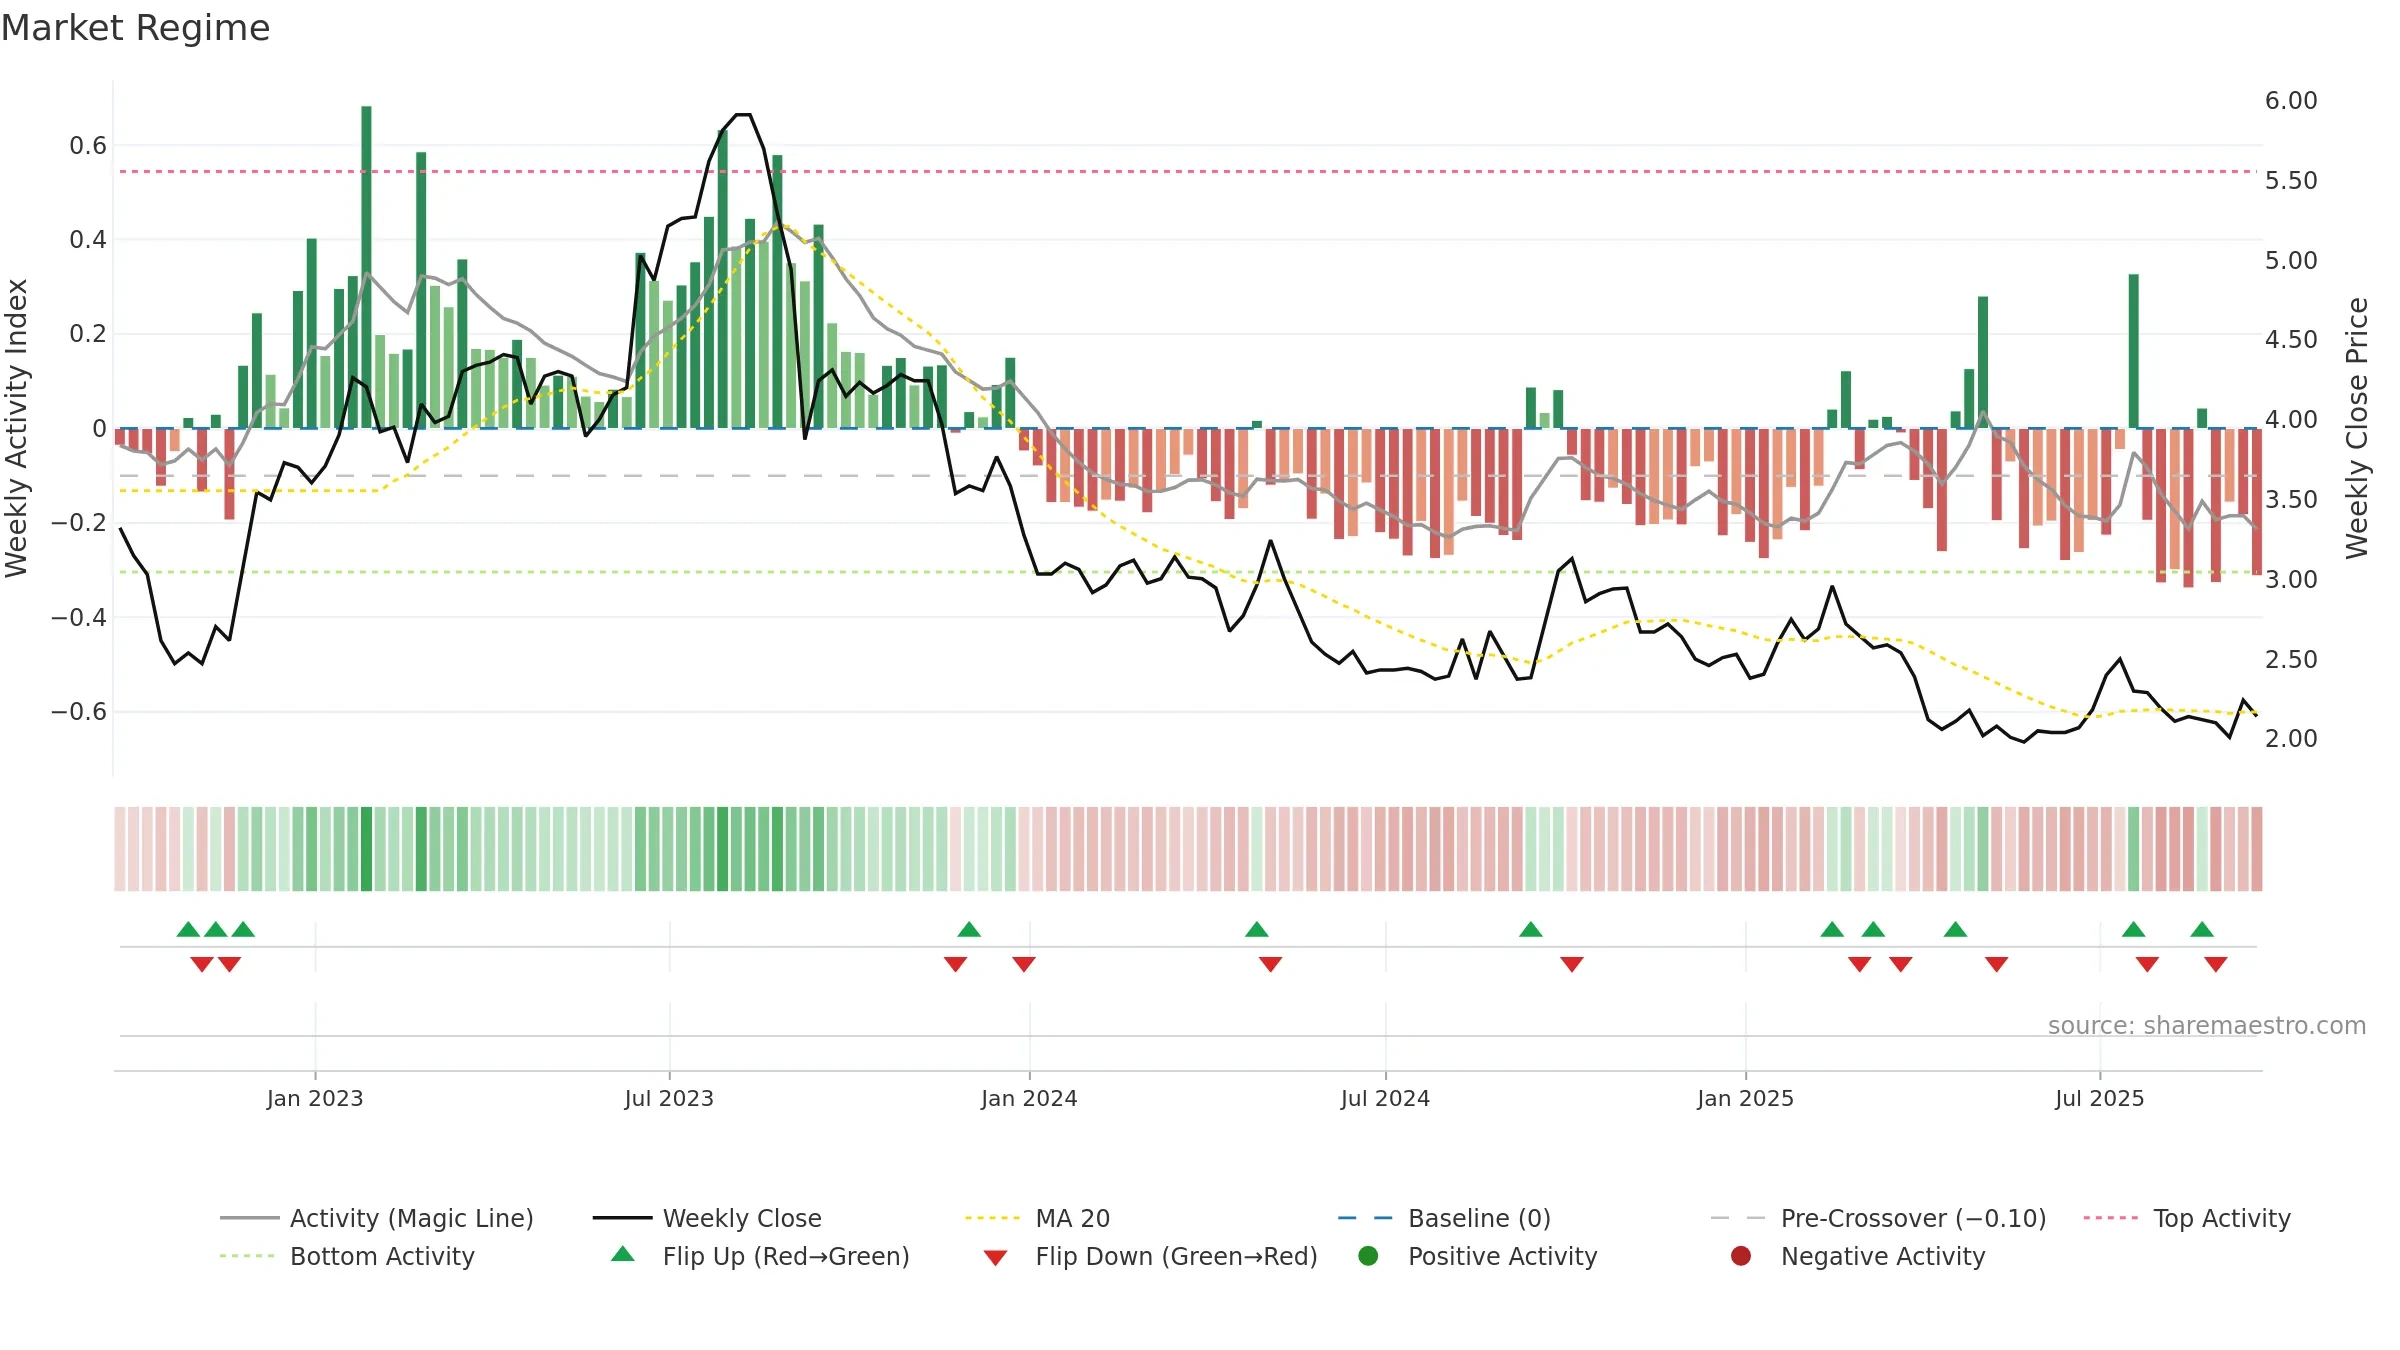Click the −0.6 activity axis tick label
This screenshot has width=2400, height=1350.
(x=79, y=712)
